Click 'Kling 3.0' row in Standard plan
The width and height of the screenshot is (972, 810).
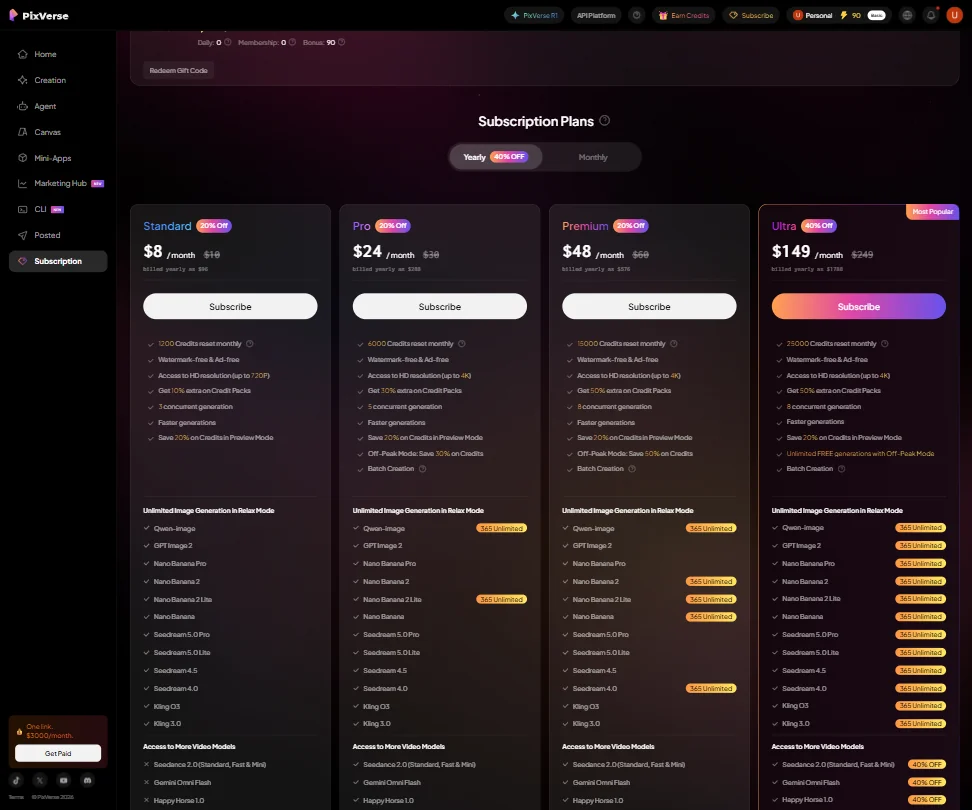(230, 723)
